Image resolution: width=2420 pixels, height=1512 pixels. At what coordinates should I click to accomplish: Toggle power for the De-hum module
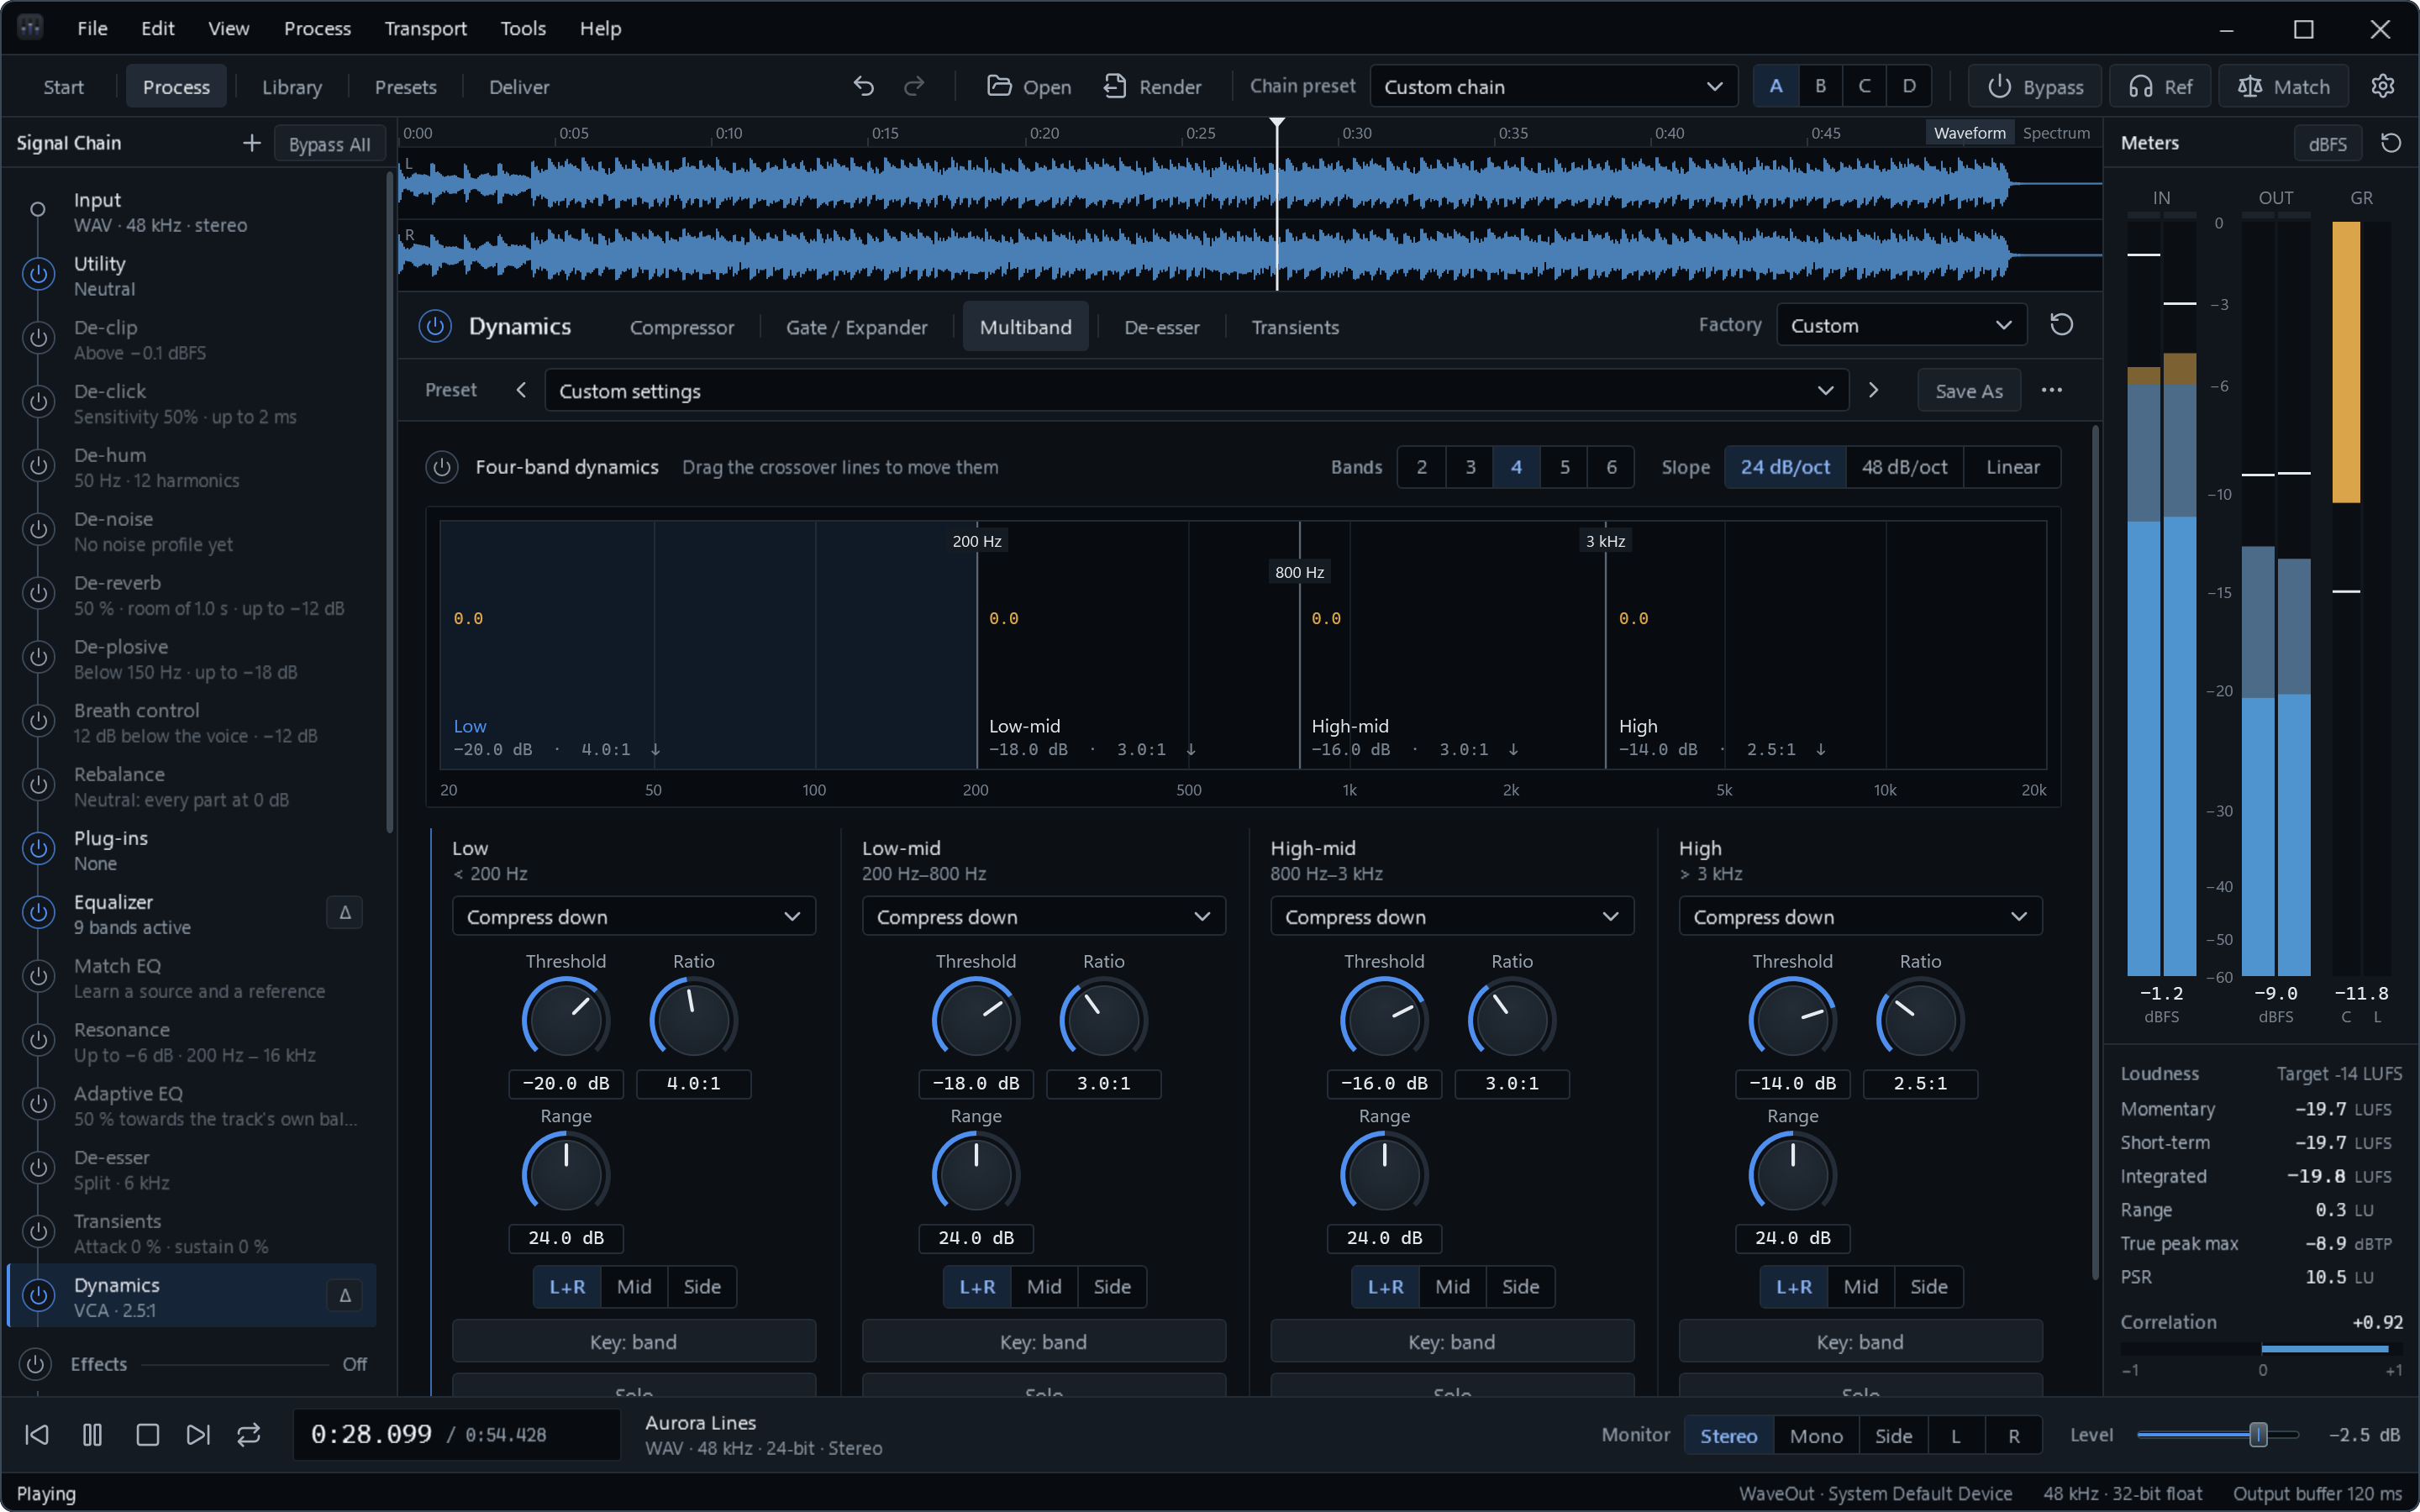click(x=38, y=466)
